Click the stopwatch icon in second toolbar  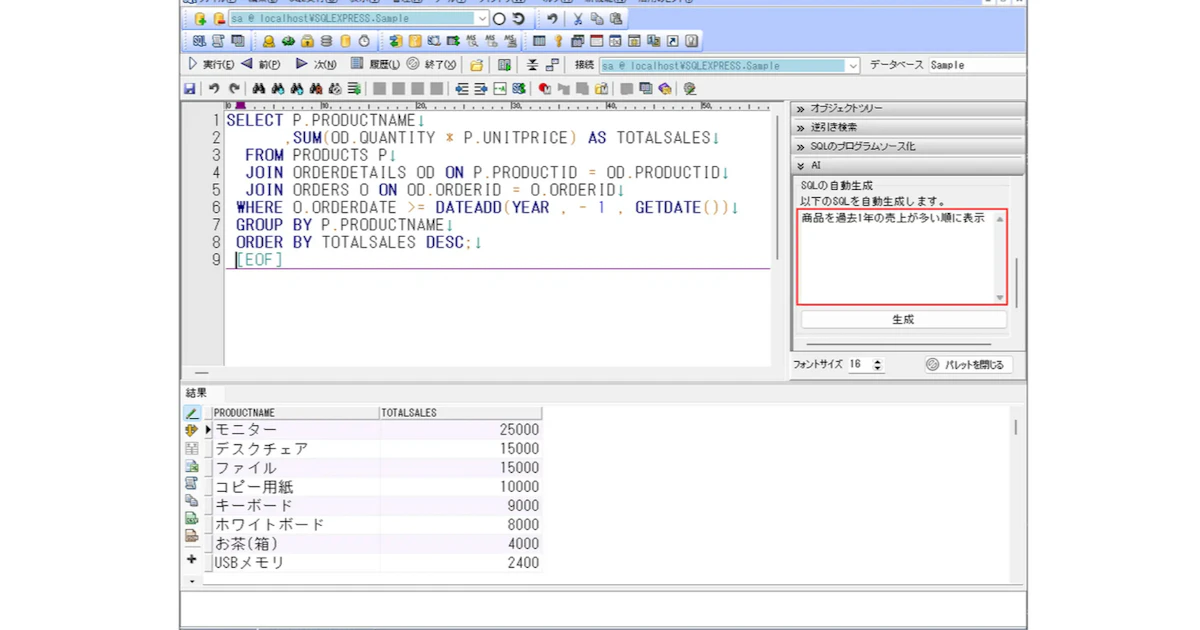(364, 42)
